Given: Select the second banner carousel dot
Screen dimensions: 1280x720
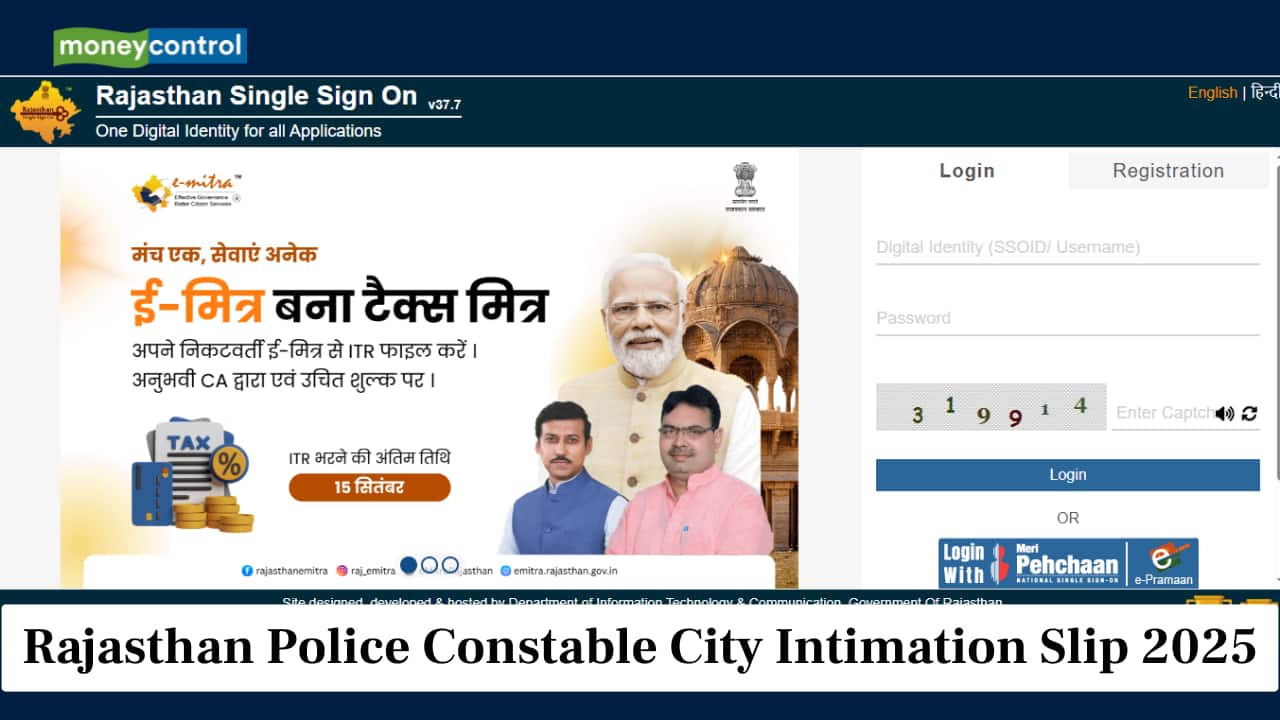Looking at the screenshot, I should click(x=429, y=565).
